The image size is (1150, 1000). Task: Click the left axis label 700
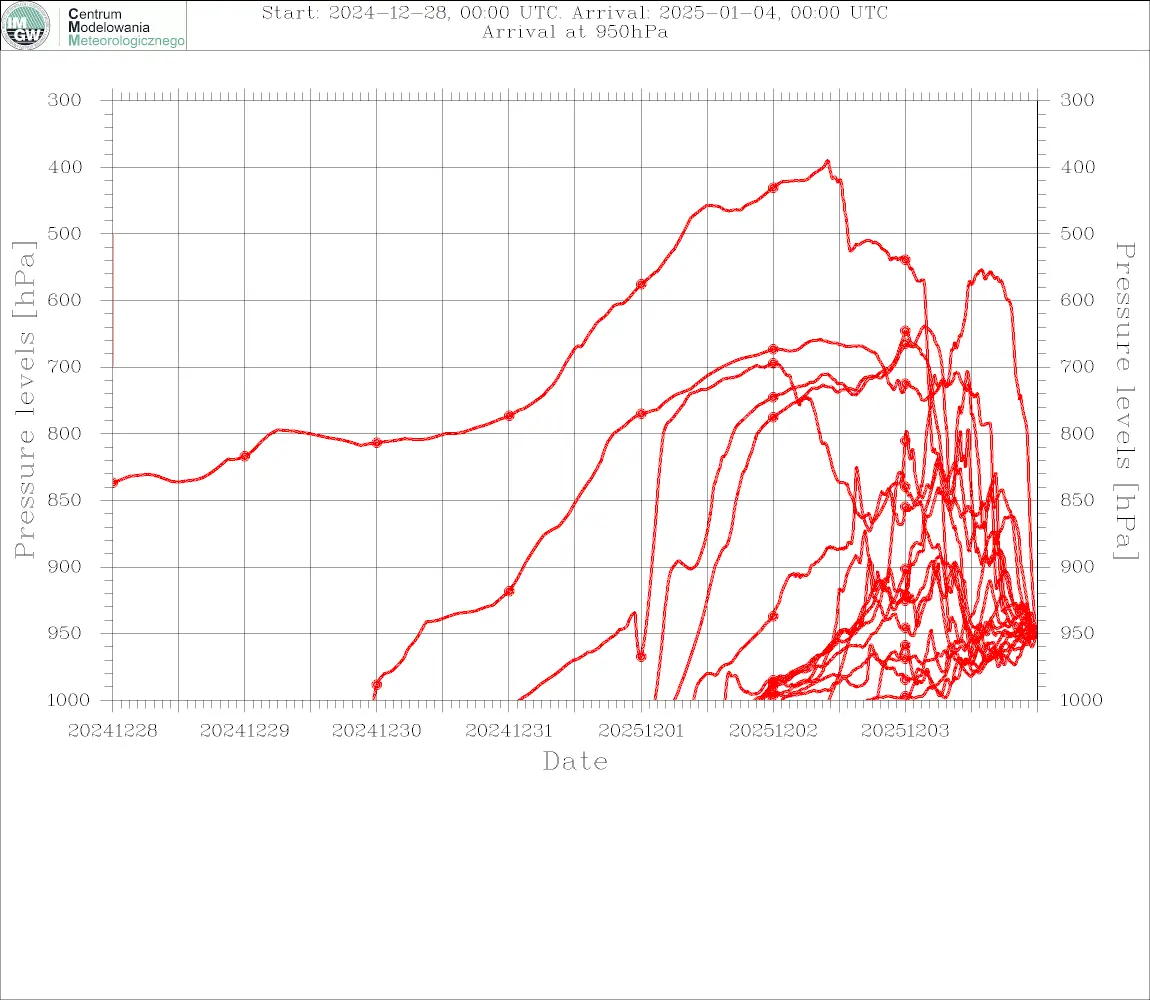(x=65, y=367)
